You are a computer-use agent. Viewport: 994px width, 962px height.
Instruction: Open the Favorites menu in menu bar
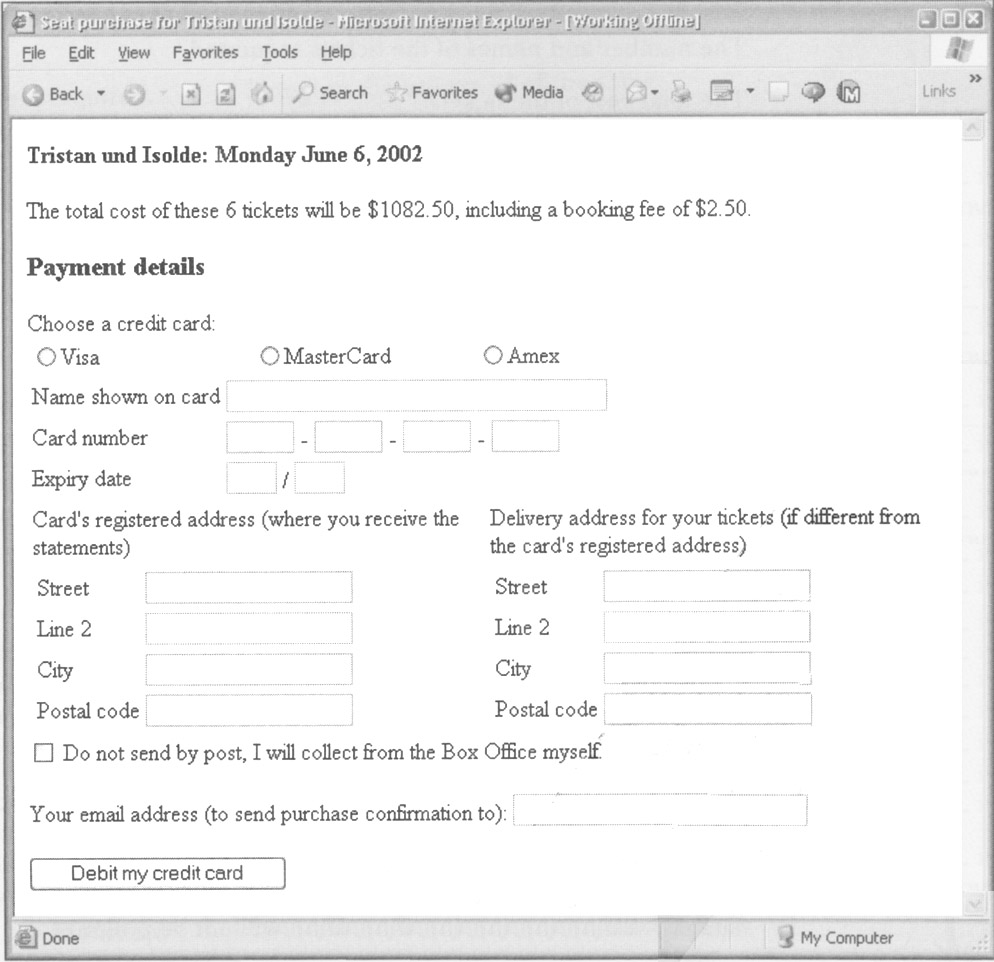click(x=205, y=53)
